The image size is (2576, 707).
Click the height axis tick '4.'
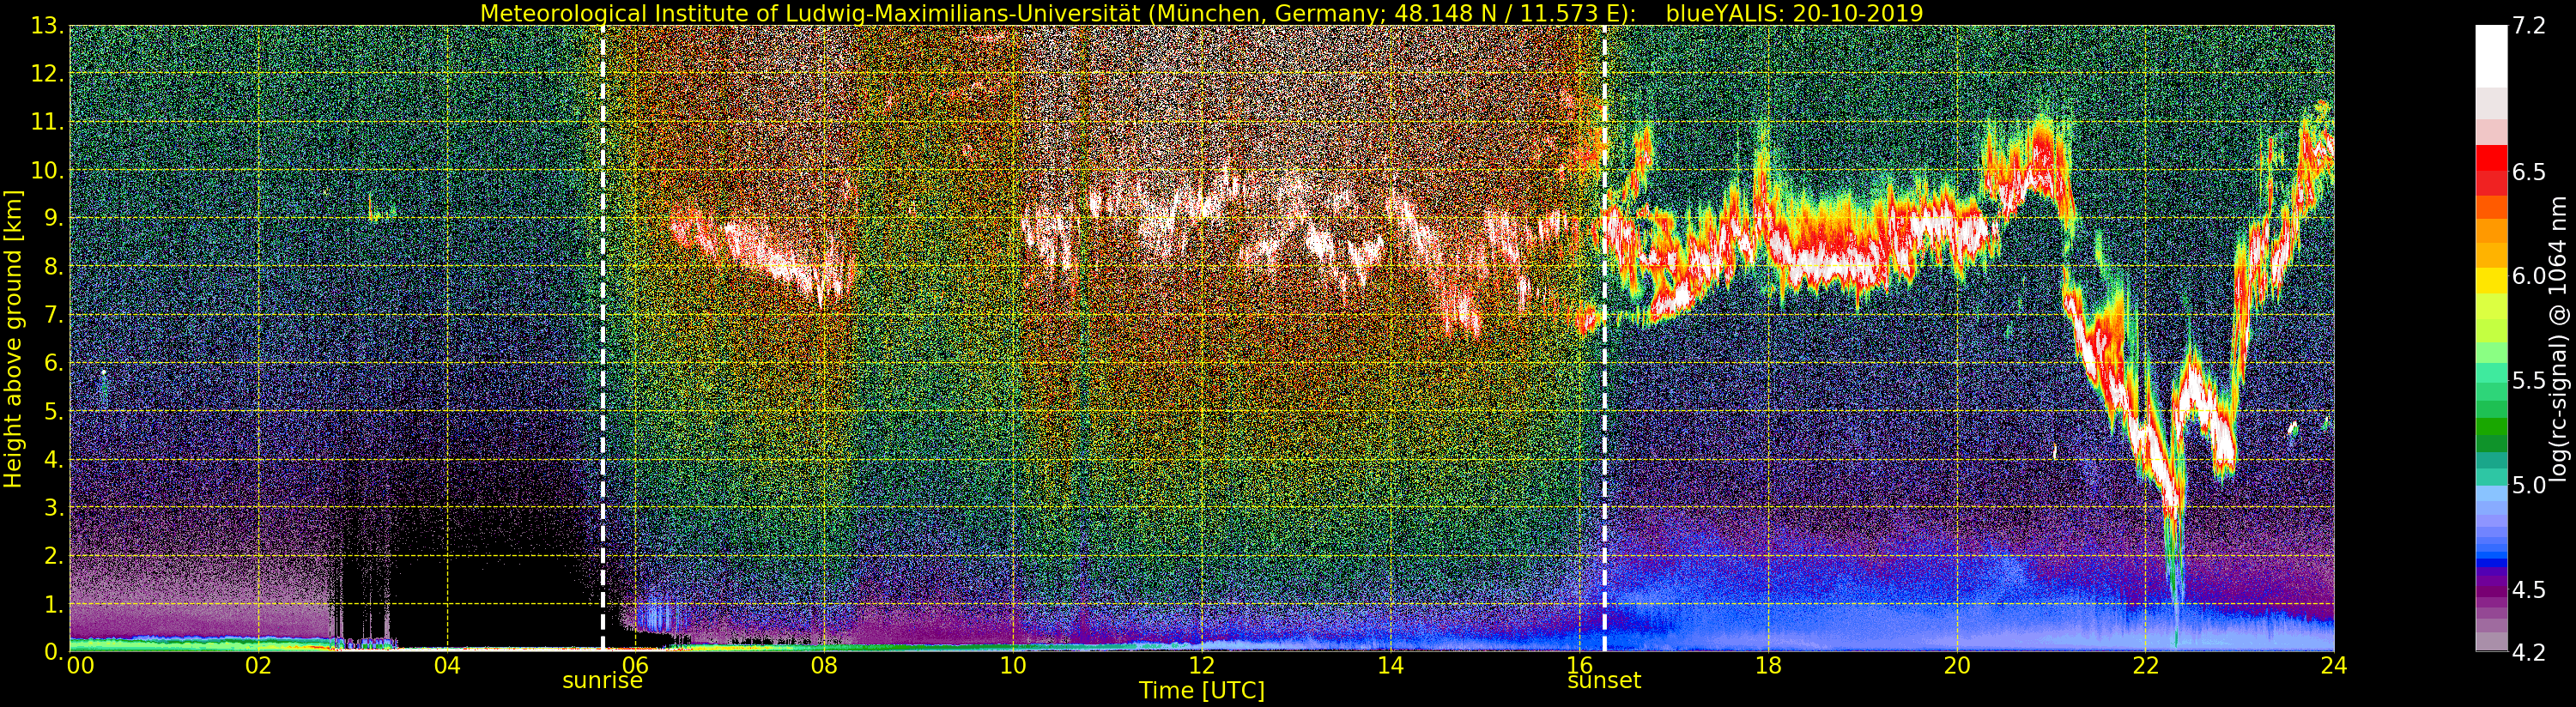point(52,459)
